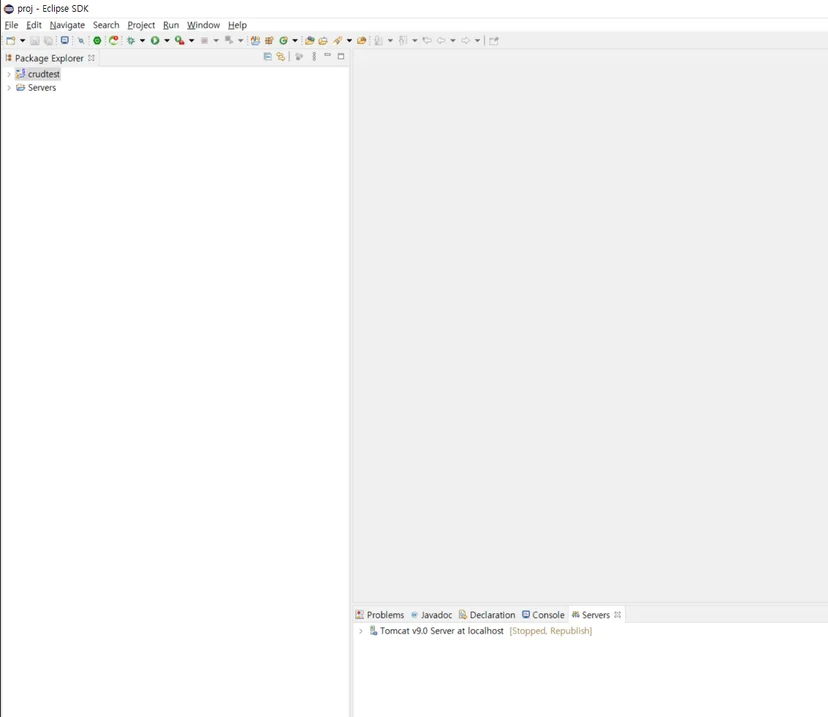Open the Run dropdown arrow beside Run button

point(167,41)
